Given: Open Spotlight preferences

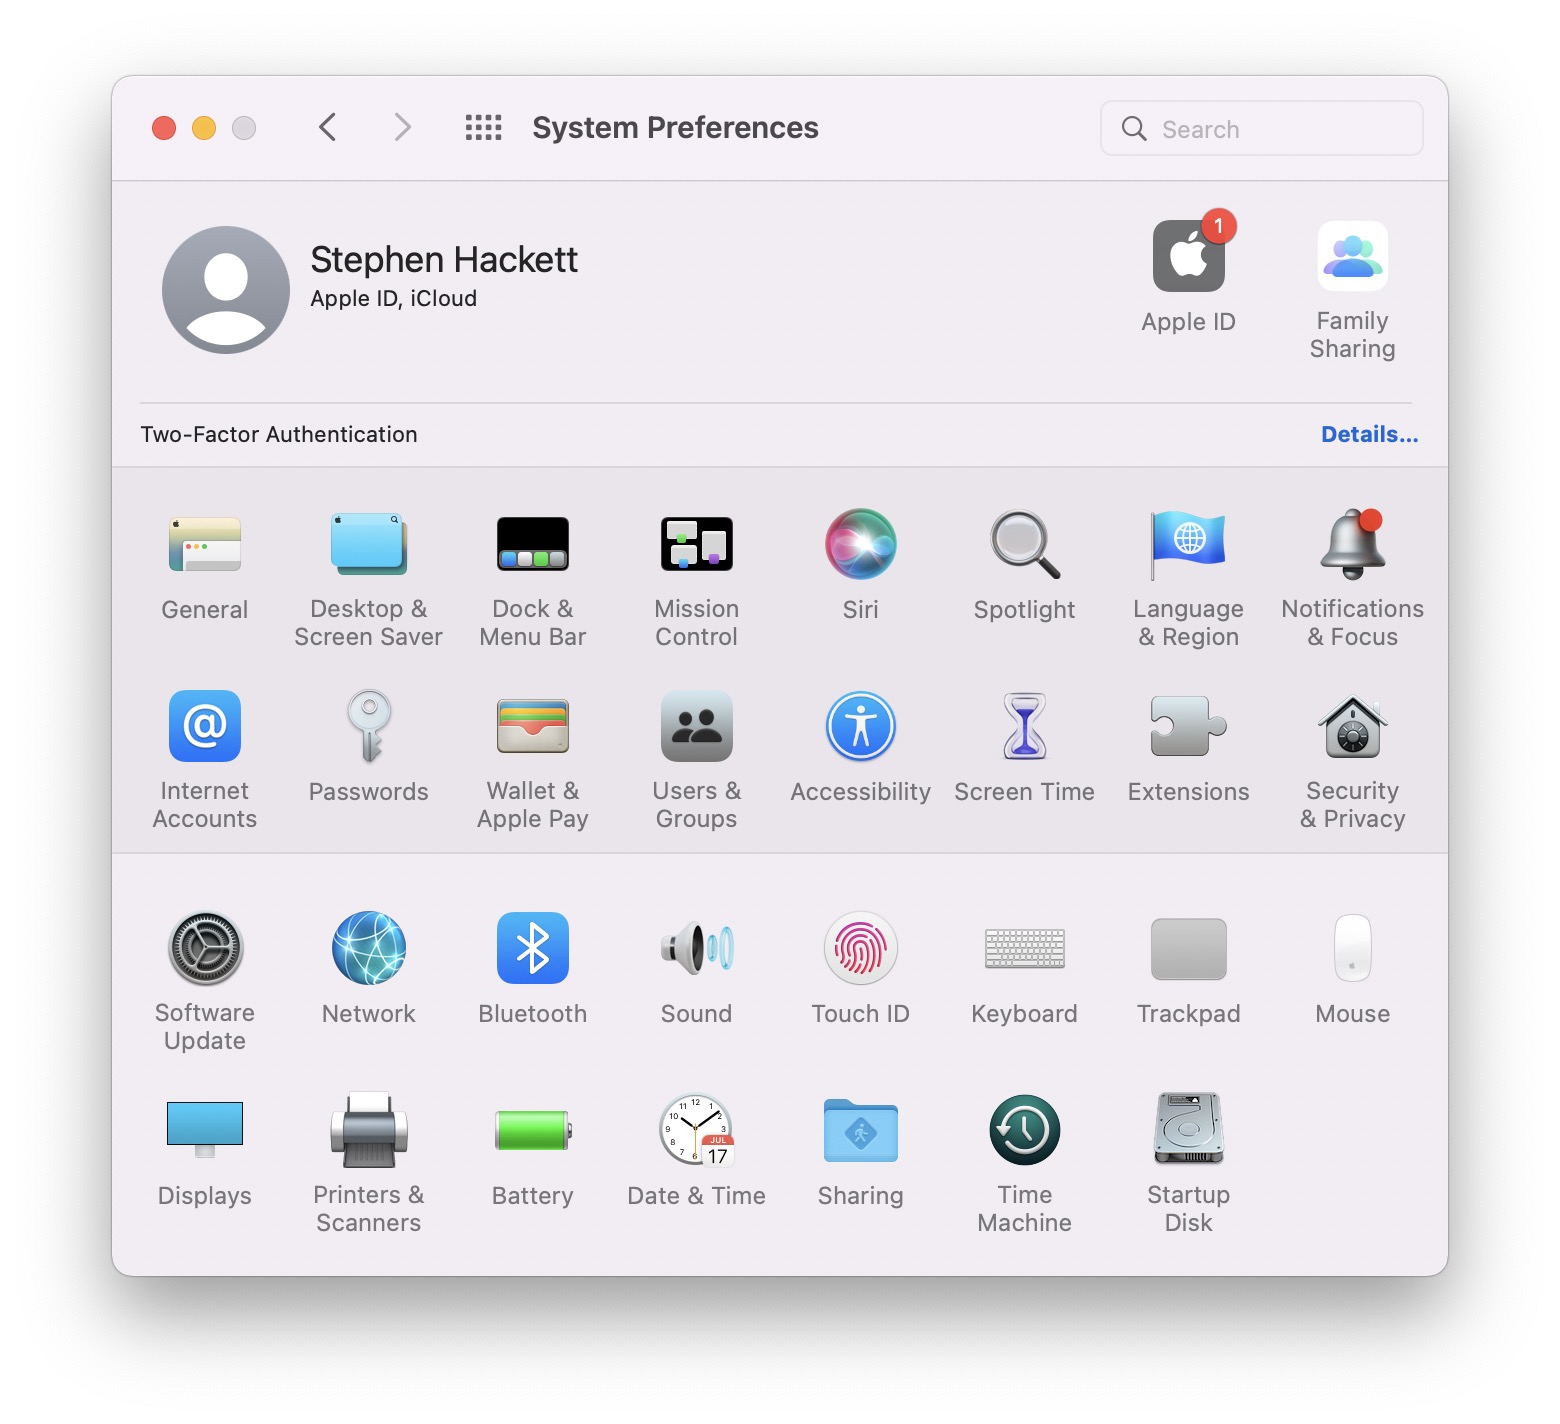Looking at the screenshot, I should pyautogui.click(x=1025, y=545).
